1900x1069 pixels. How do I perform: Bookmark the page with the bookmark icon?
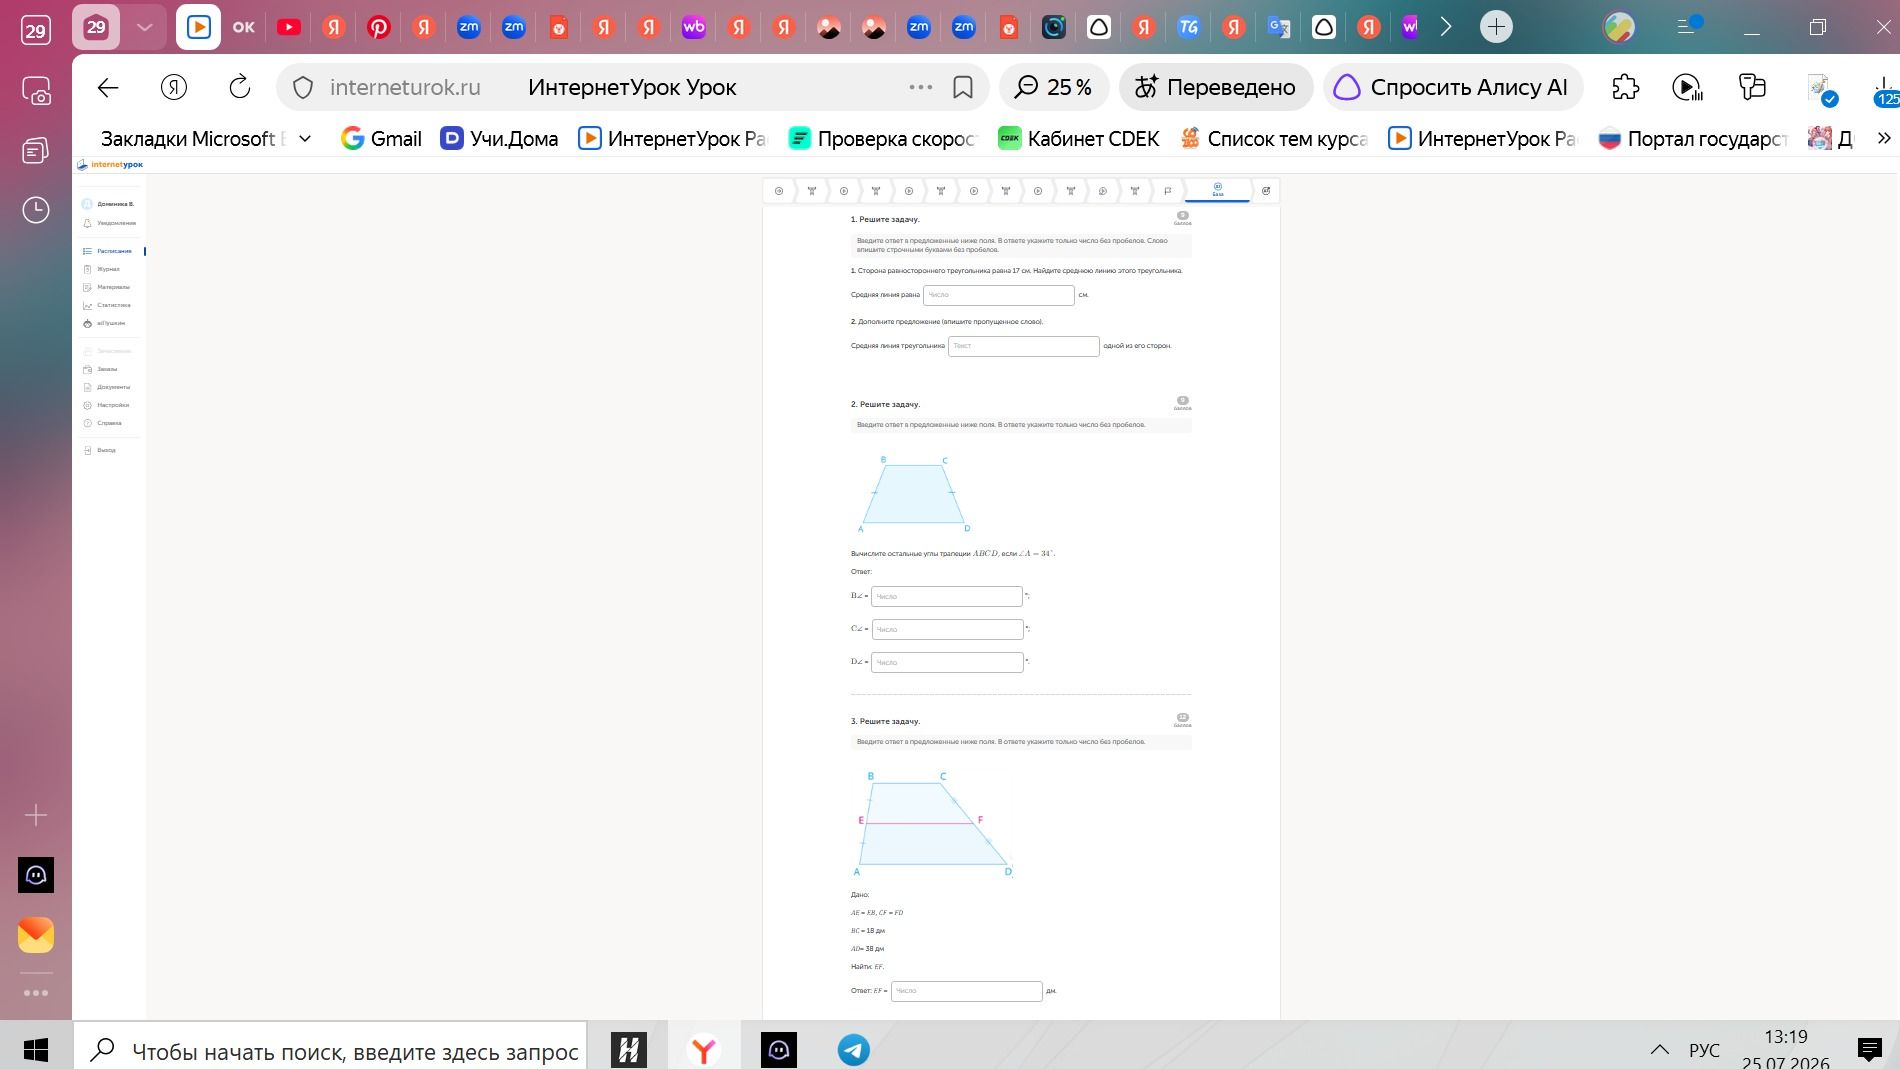pyautogui.click(x=962, y=87)
